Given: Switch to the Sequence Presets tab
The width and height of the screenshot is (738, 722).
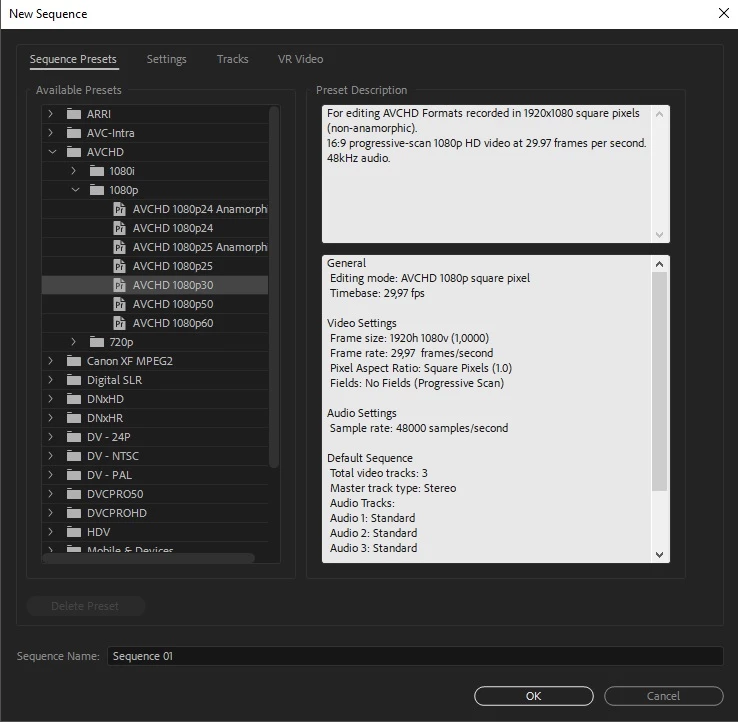Looking at the screenshot, I should [73, 59].
